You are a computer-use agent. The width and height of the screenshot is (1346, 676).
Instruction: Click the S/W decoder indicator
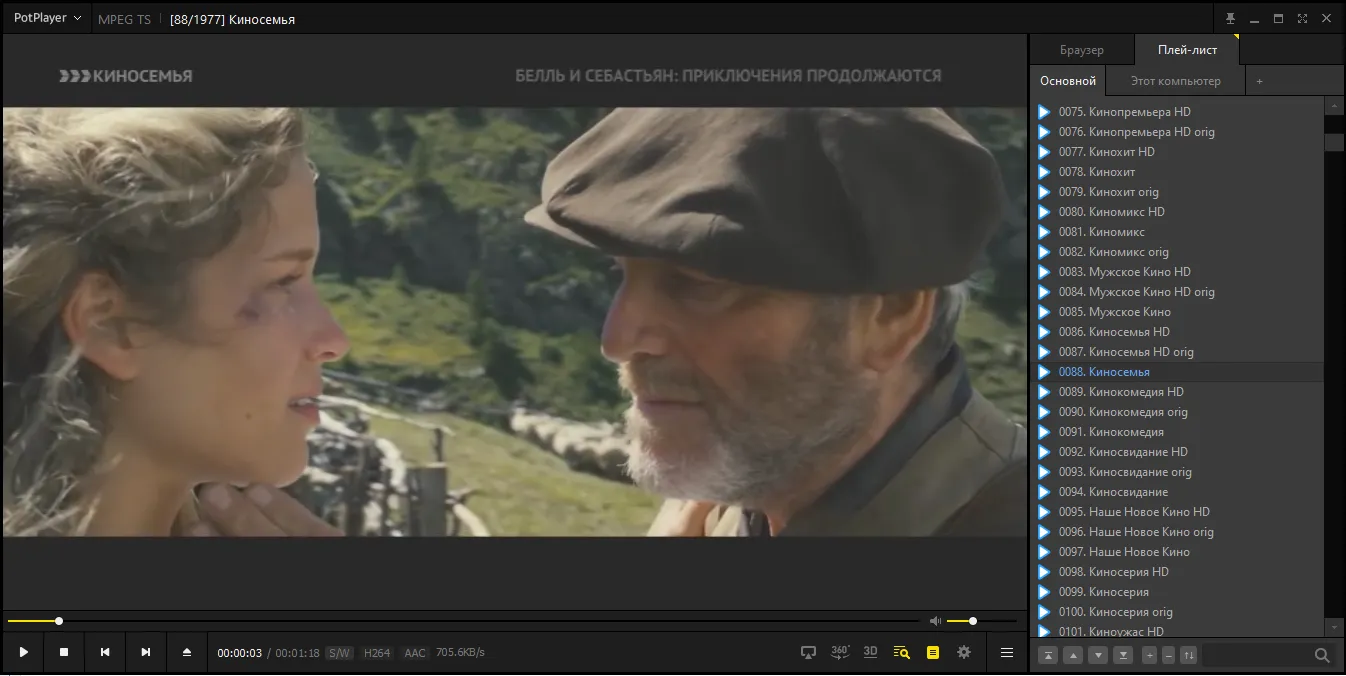tap(339, 653)
